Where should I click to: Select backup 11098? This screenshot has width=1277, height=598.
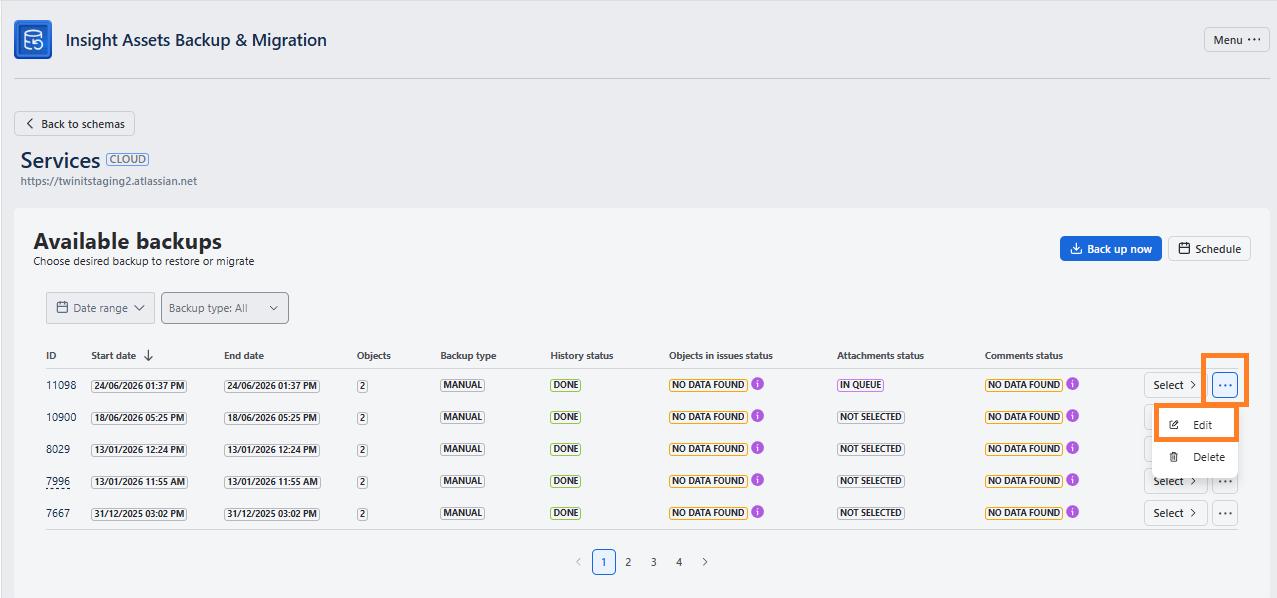point(1175,385)
